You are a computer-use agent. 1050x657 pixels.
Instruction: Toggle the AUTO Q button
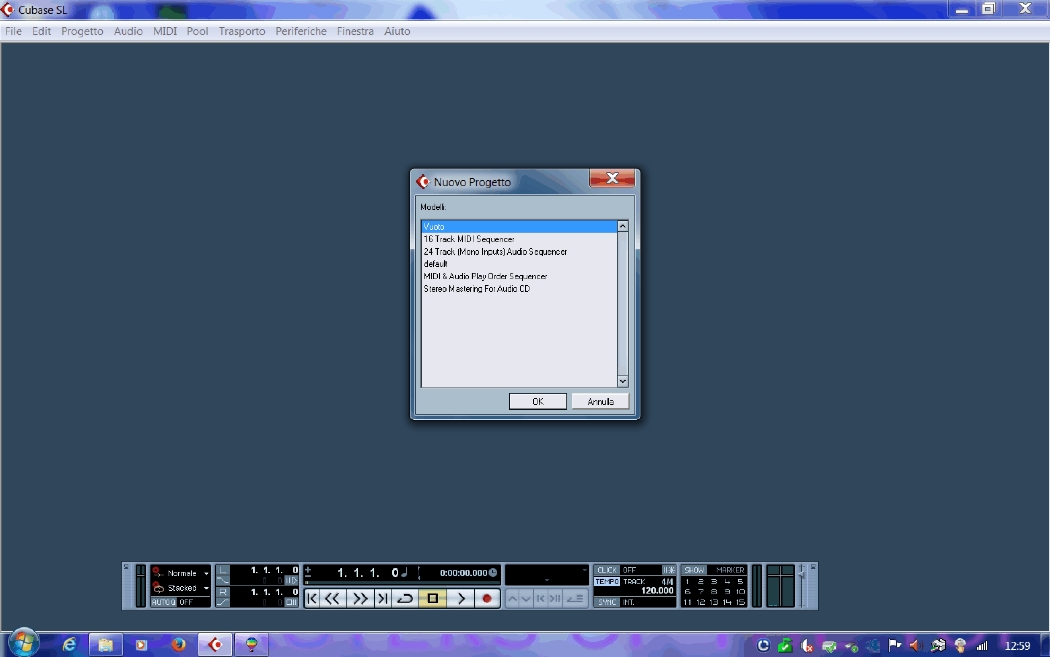pos(163,602)
